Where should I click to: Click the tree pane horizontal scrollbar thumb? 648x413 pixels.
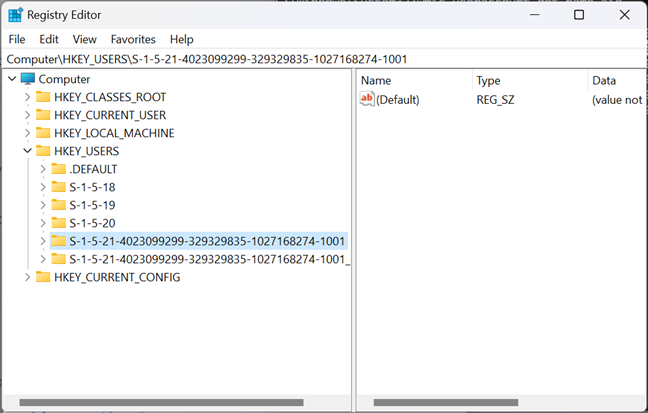point(161,402)
